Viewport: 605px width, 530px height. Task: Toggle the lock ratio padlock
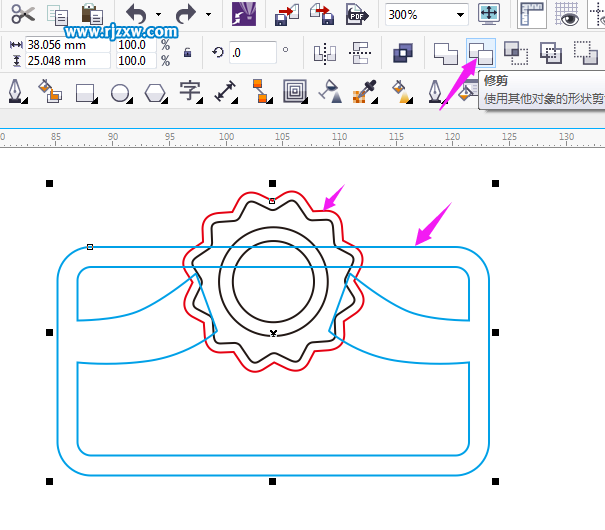point(188,52)
